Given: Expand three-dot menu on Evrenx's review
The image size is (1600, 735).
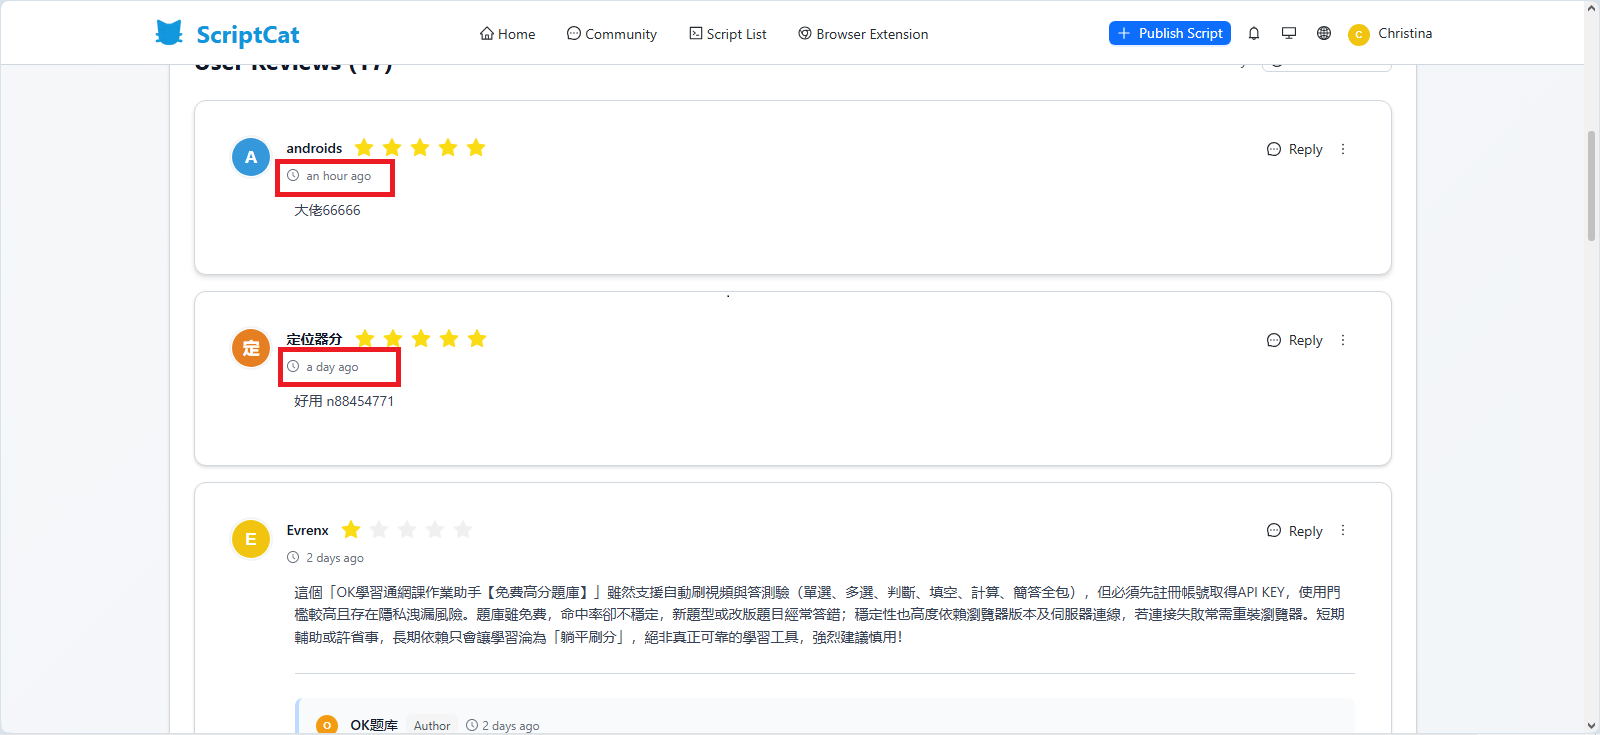Looking at the screenshot, I should pyautogui.click(x=1343, y=531).
